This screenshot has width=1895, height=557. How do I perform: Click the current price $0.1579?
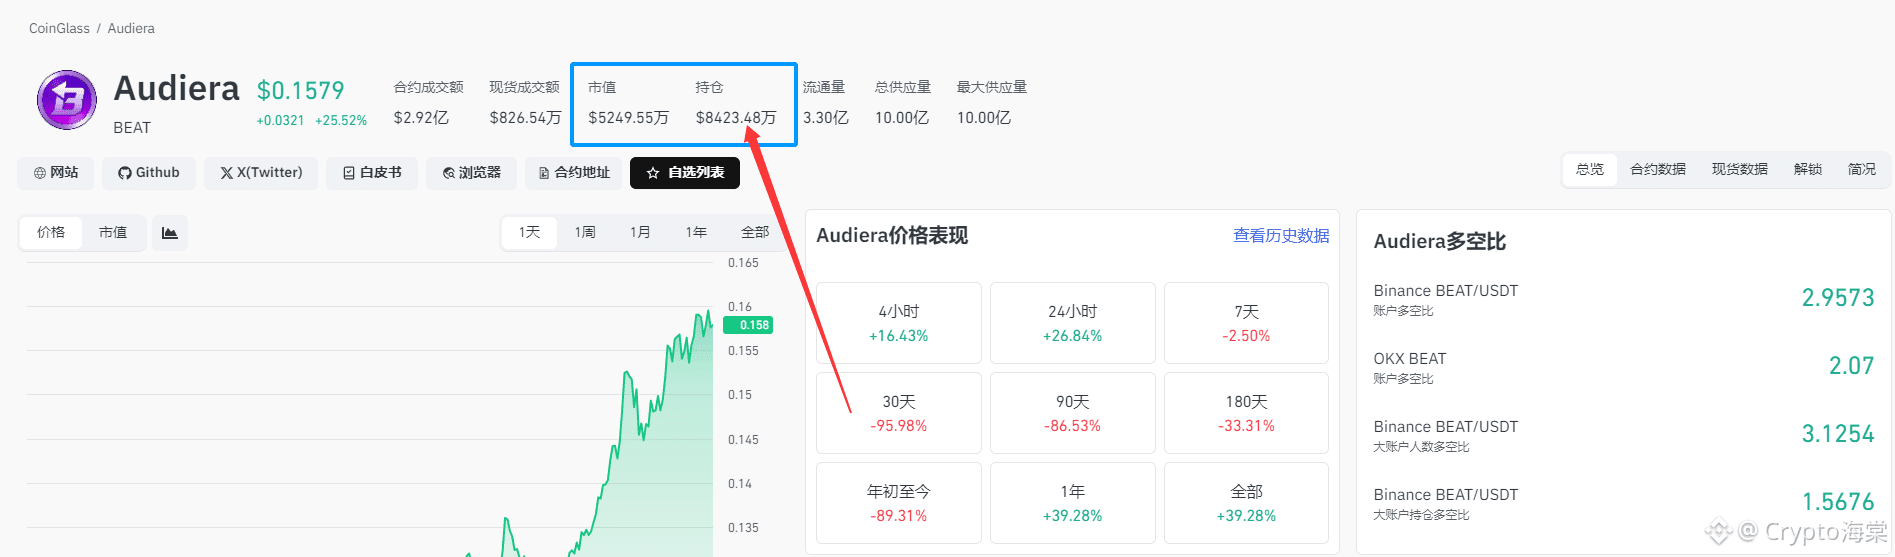[300, 91]
